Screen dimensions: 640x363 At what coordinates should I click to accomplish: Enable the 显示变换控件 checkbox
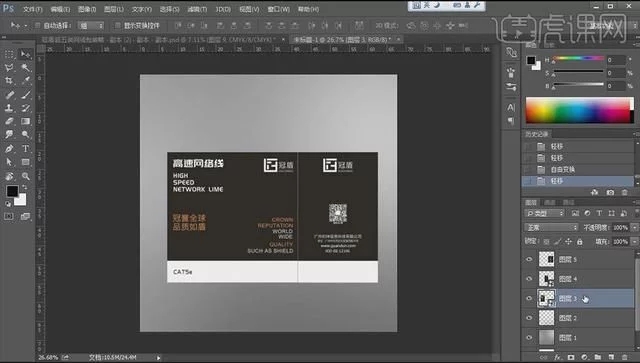(x=118, y=26)
